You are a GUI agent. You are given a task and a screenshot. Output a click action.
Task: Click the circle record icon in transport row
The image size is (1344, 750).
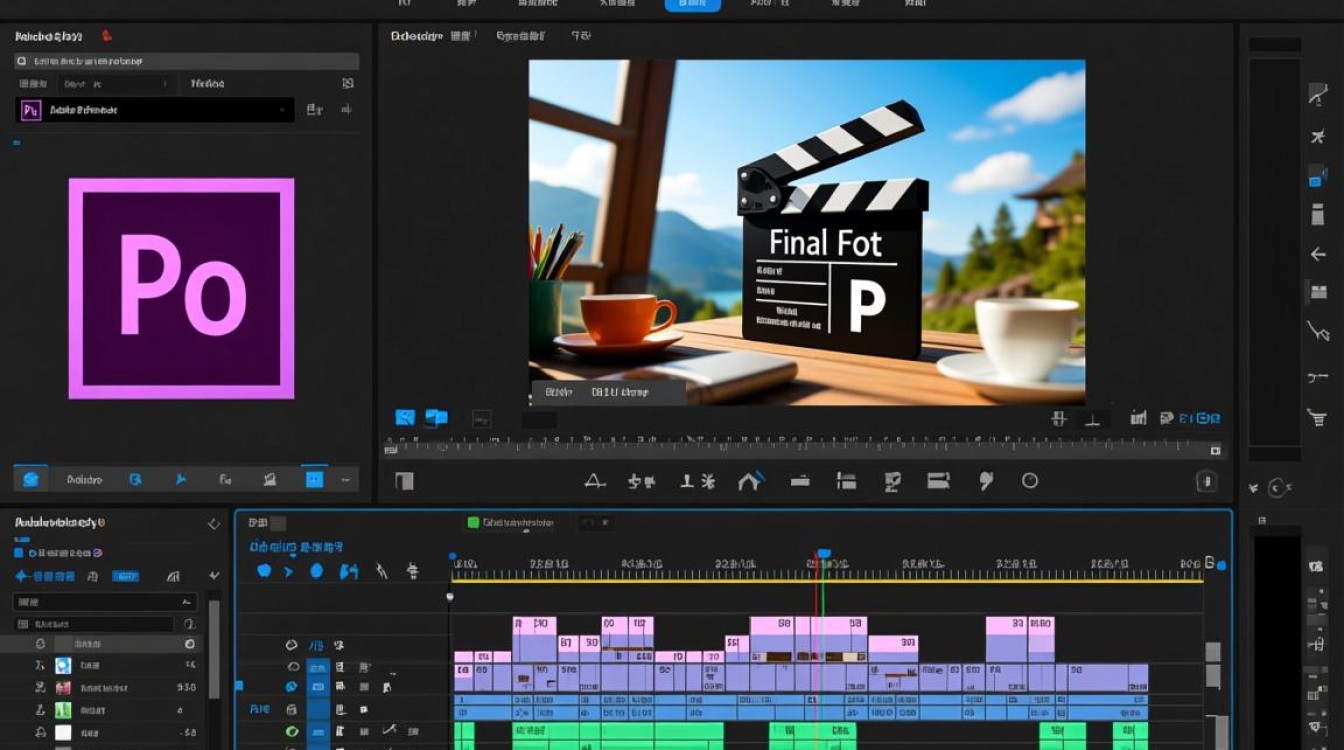pos(1030,481)
